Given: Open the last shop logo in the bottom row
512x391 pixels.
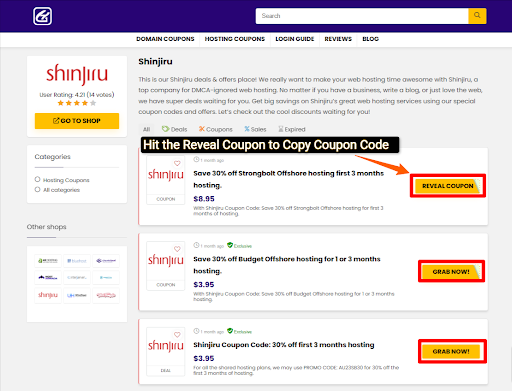Looking at the screenshot, I should tap(106, 295).
